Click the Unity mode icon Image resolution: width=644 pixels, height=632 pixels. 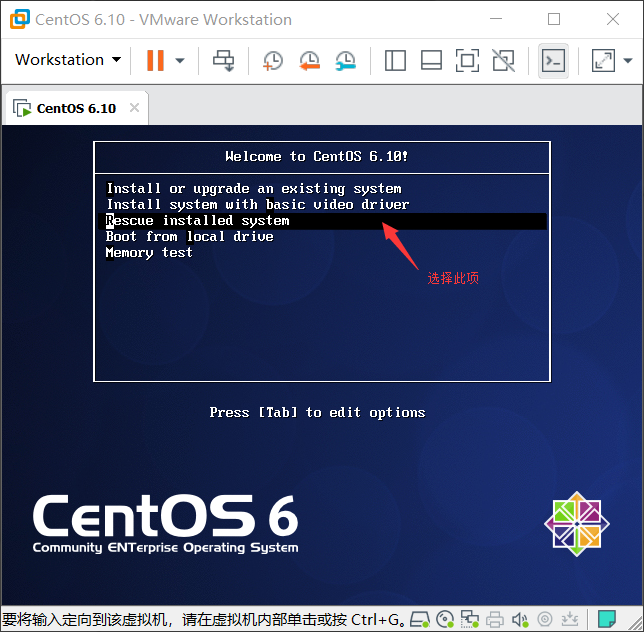point(504,61)
